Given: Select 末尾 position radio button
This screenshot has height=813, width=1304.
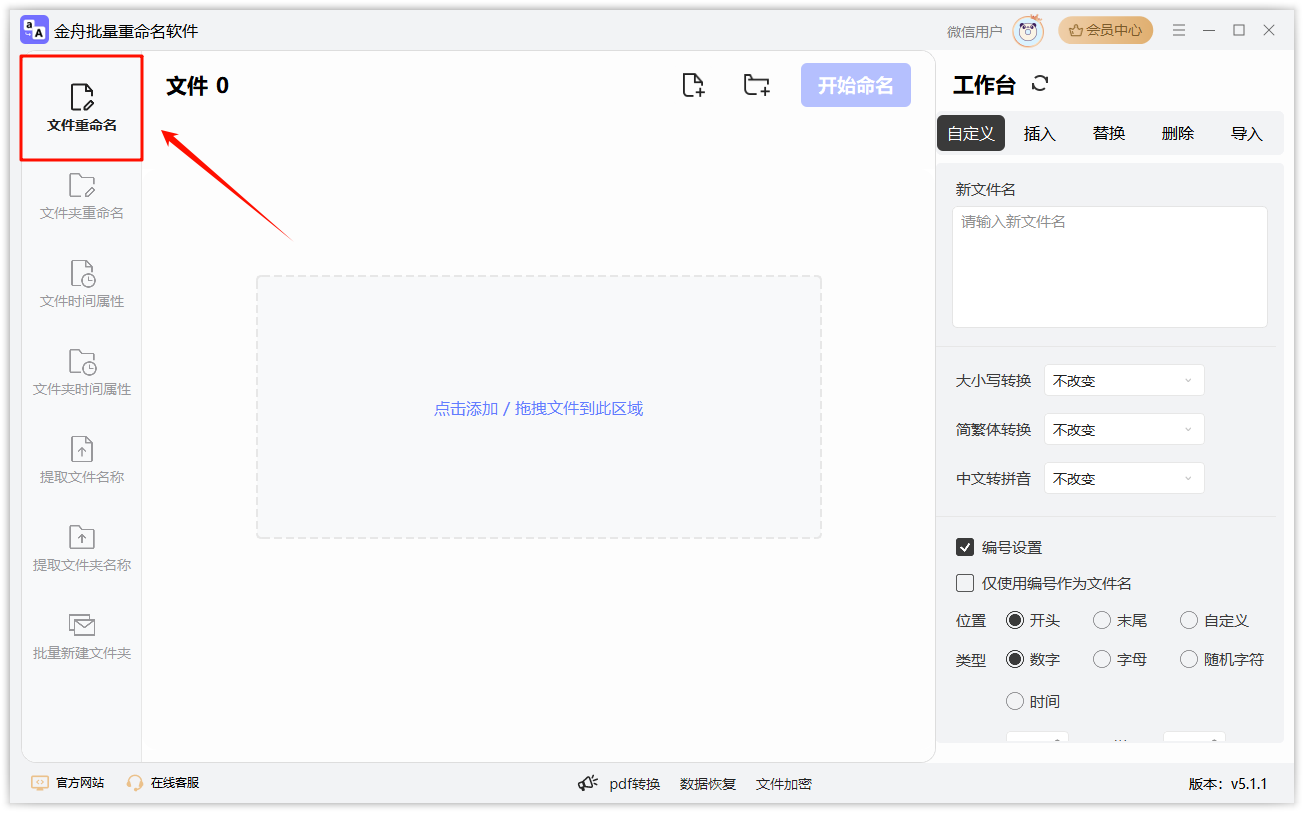Looking at the screenshot, I should pyautogui.click(x=1102, y=620).
